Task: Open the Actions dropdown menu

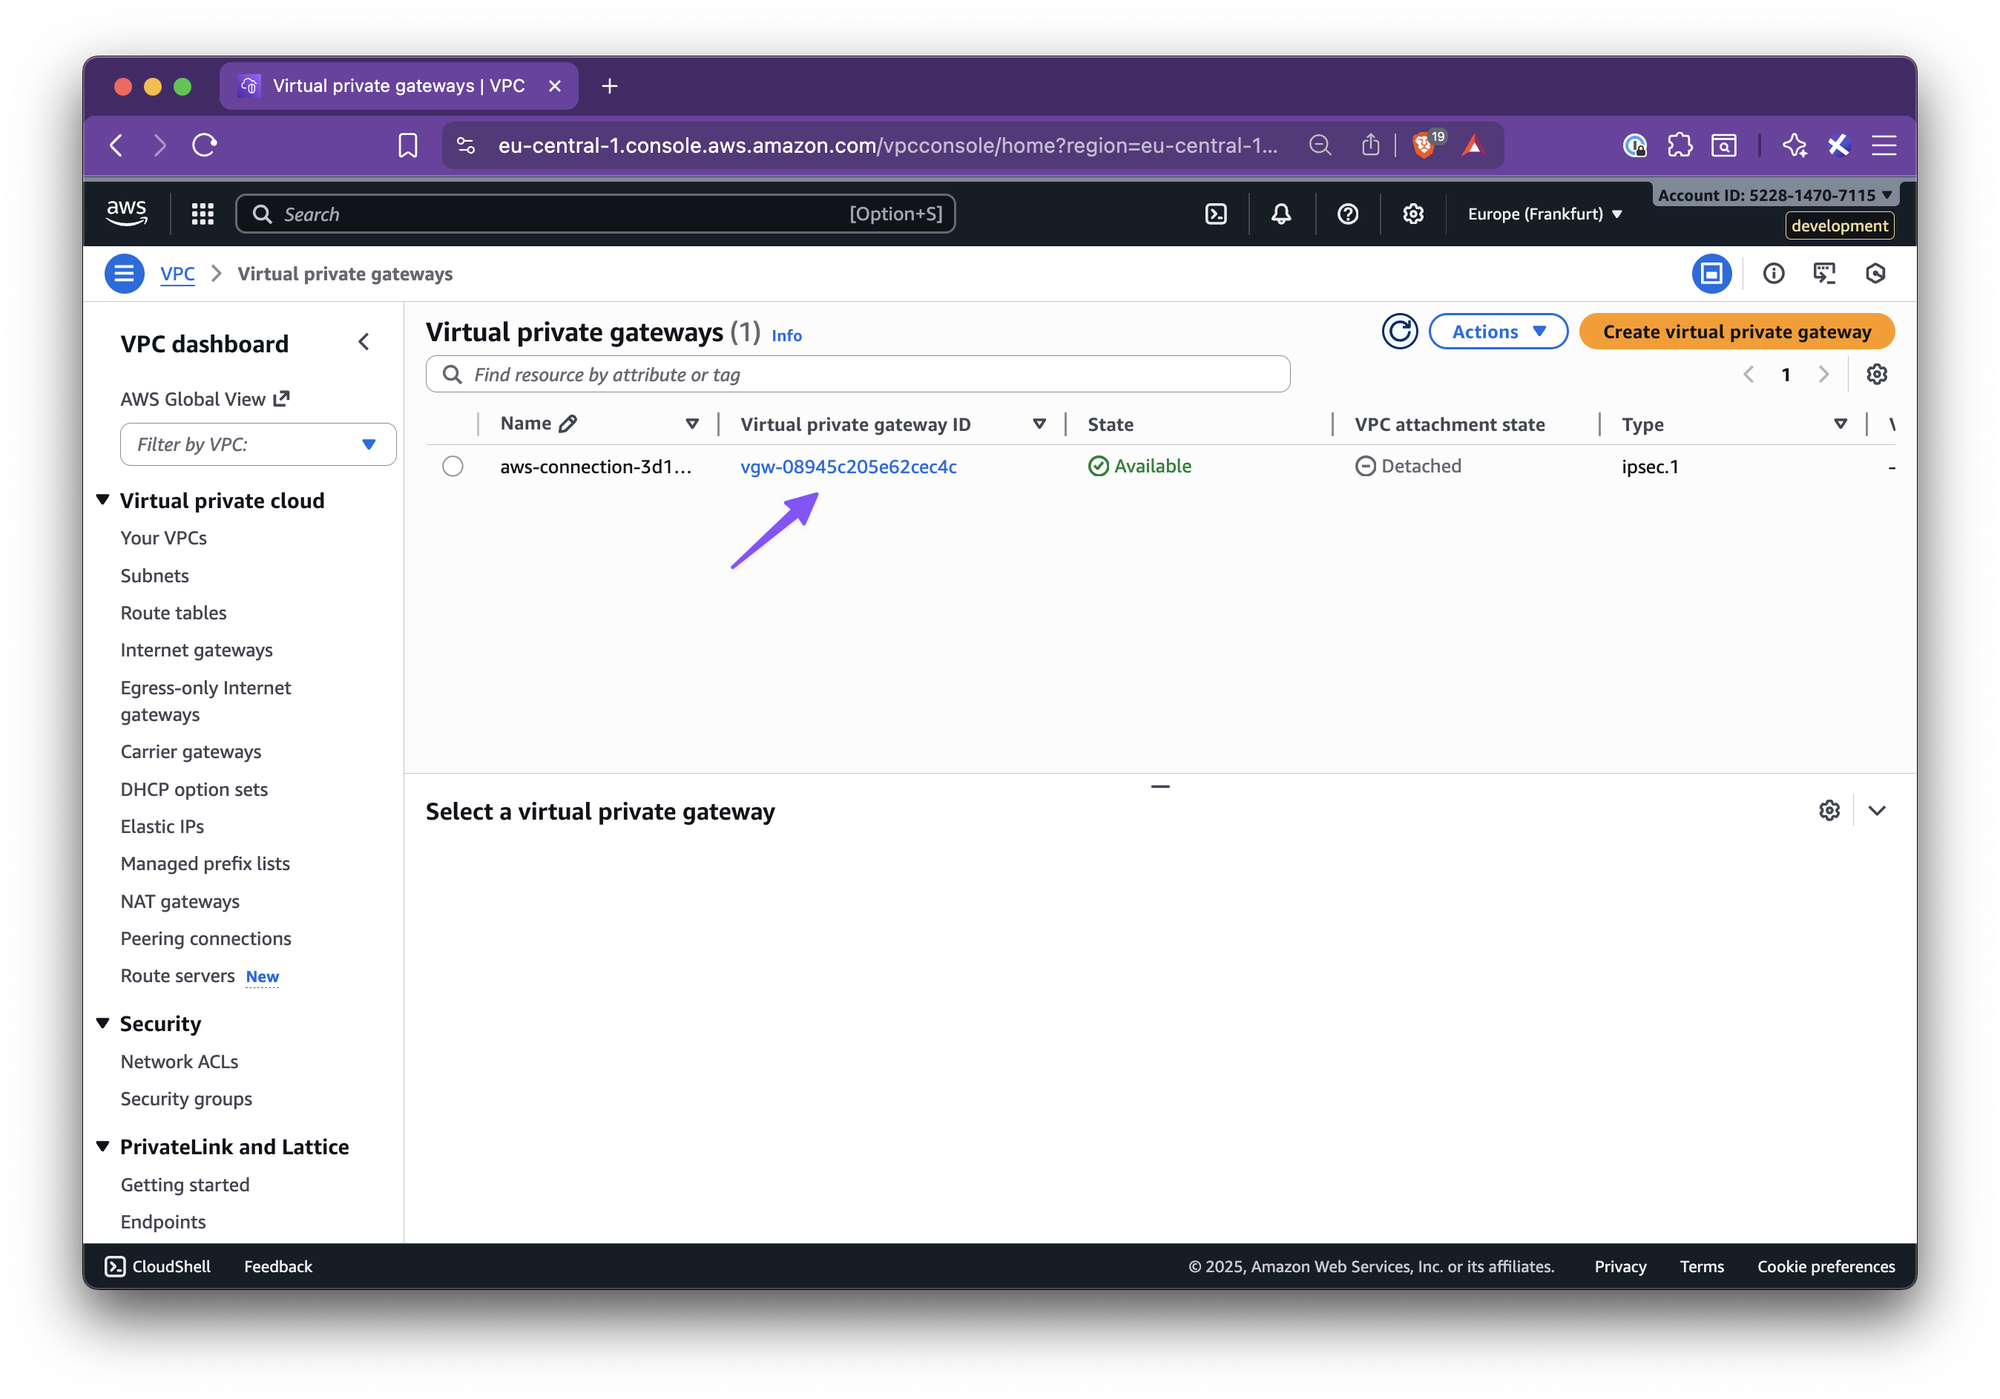Action: [1497, 332]
